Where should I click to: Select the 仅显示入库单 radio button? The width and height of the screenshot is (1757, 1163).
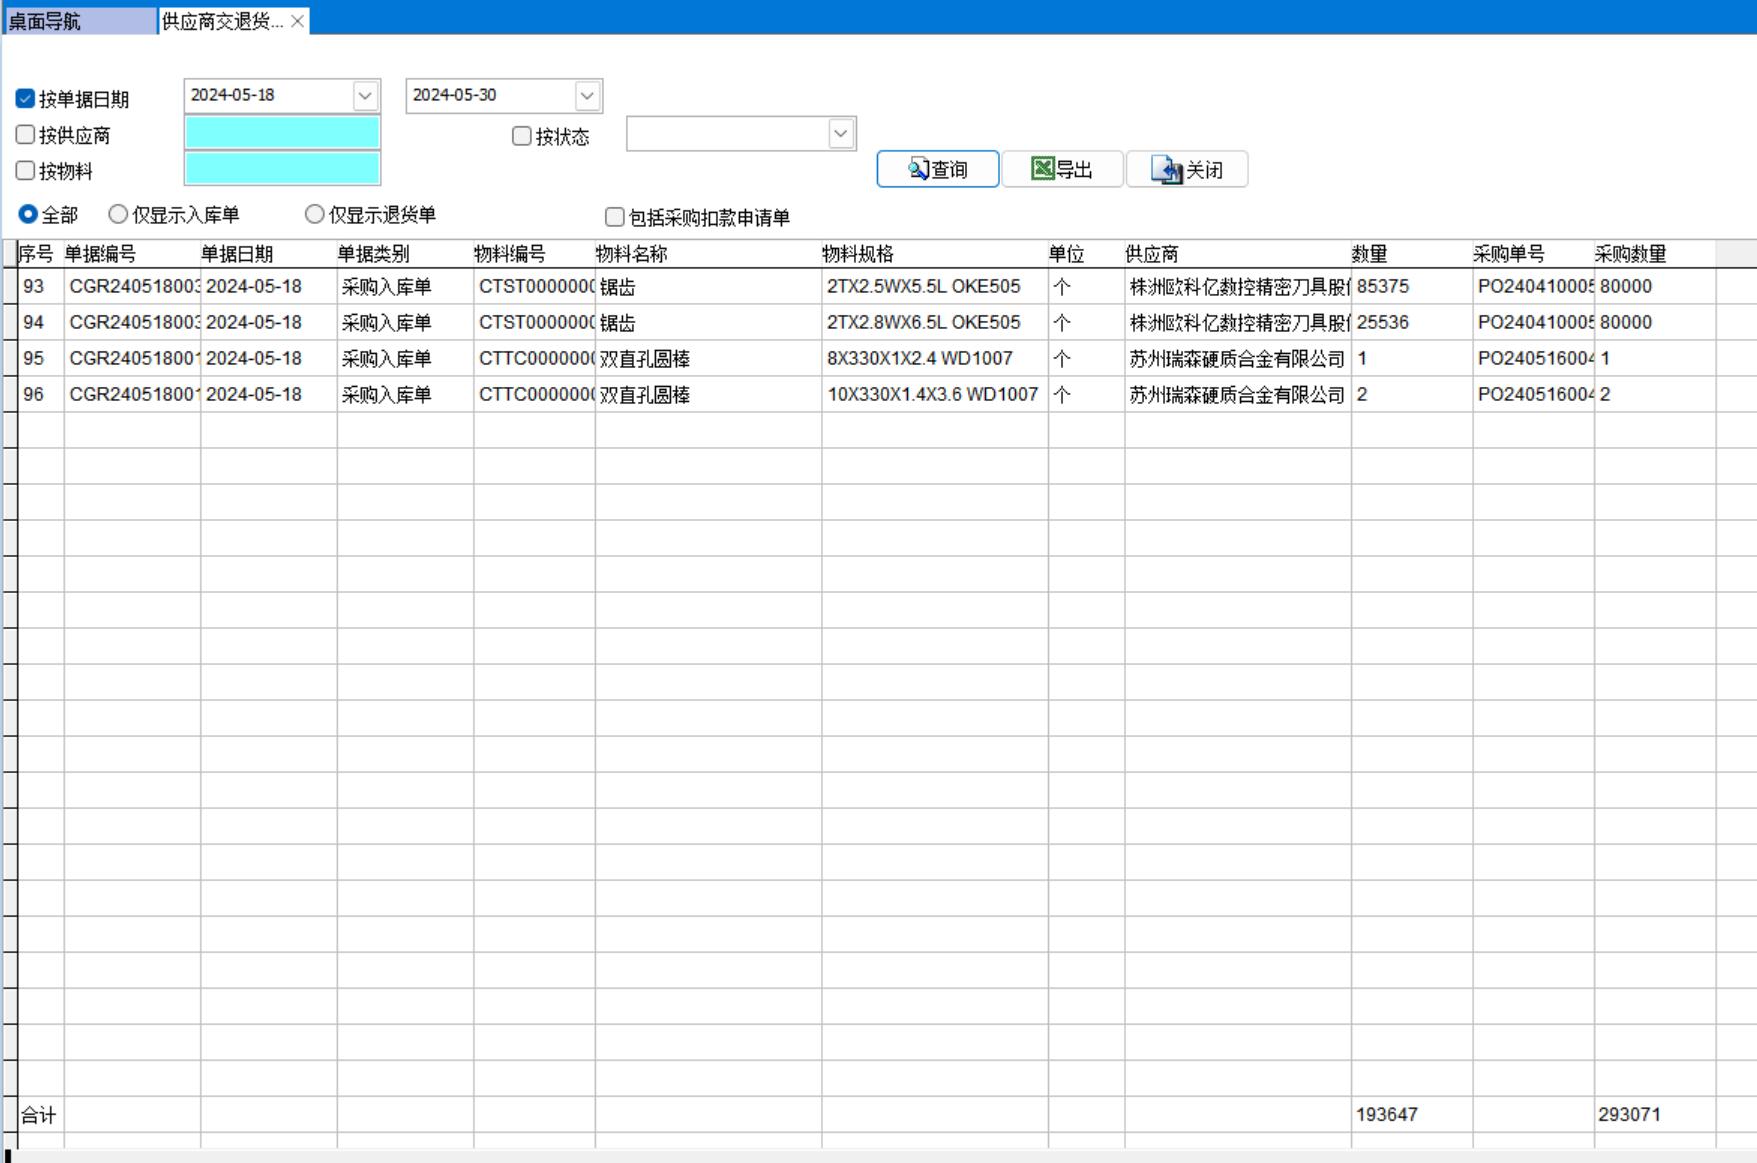click(118, 214)
